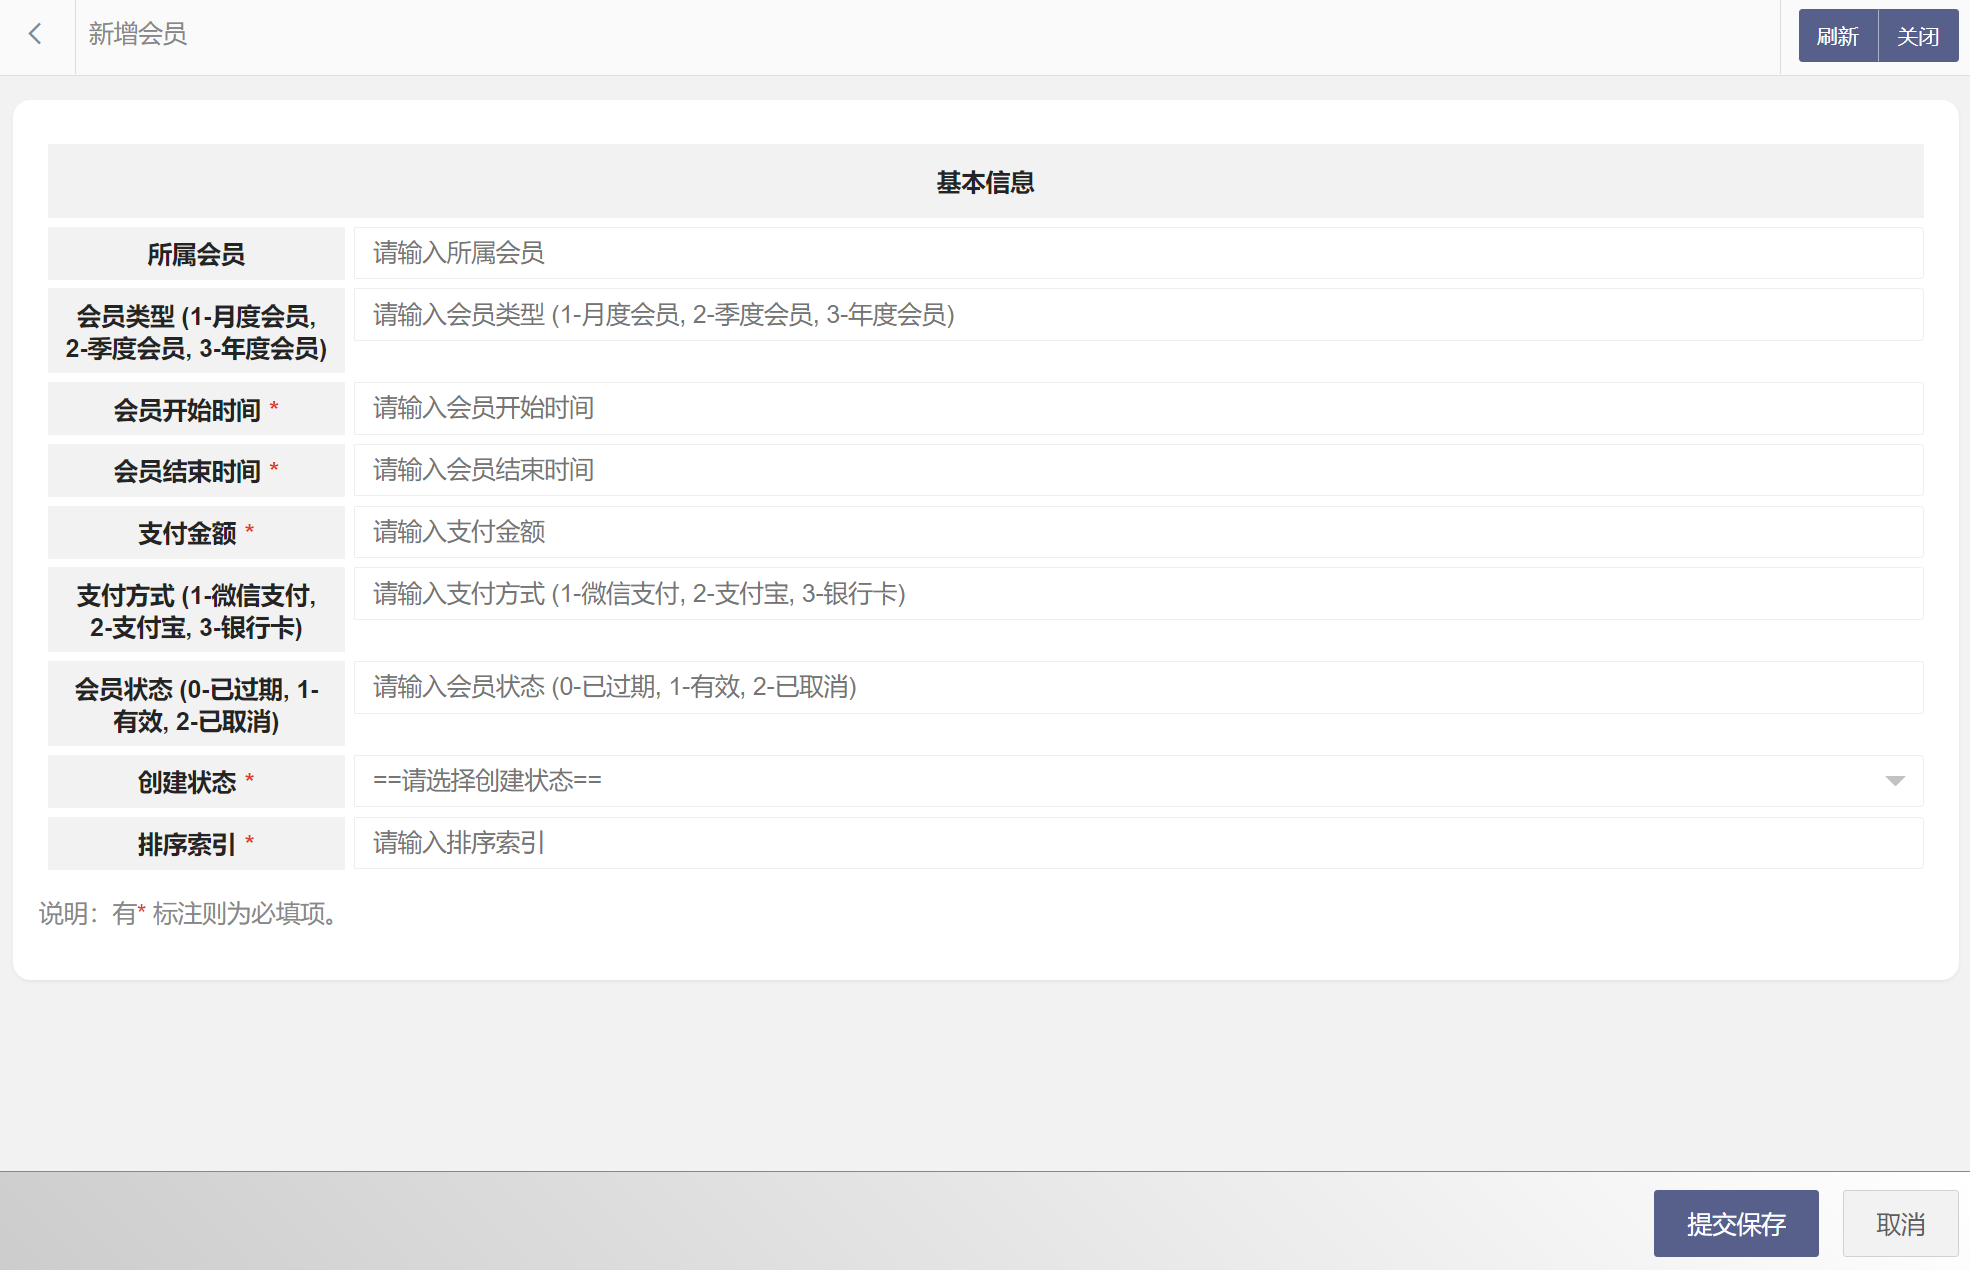Click the 会员状态 input field
1970x1270 pixels.
[x=1138, y=687]
